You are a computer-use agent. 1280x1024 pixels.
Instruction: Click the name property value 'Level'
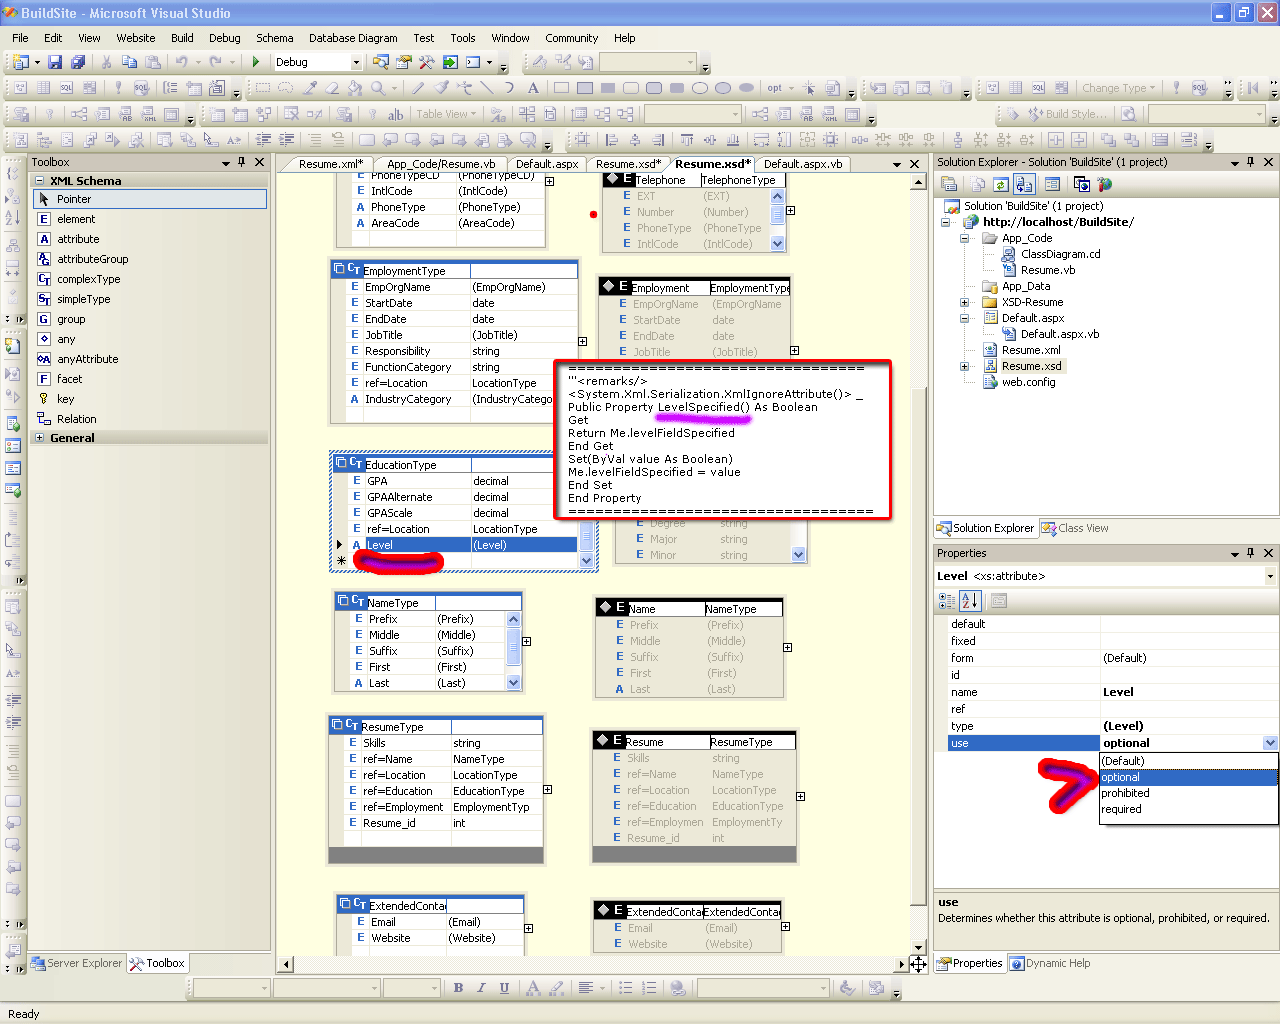[x=1188, y=692]
